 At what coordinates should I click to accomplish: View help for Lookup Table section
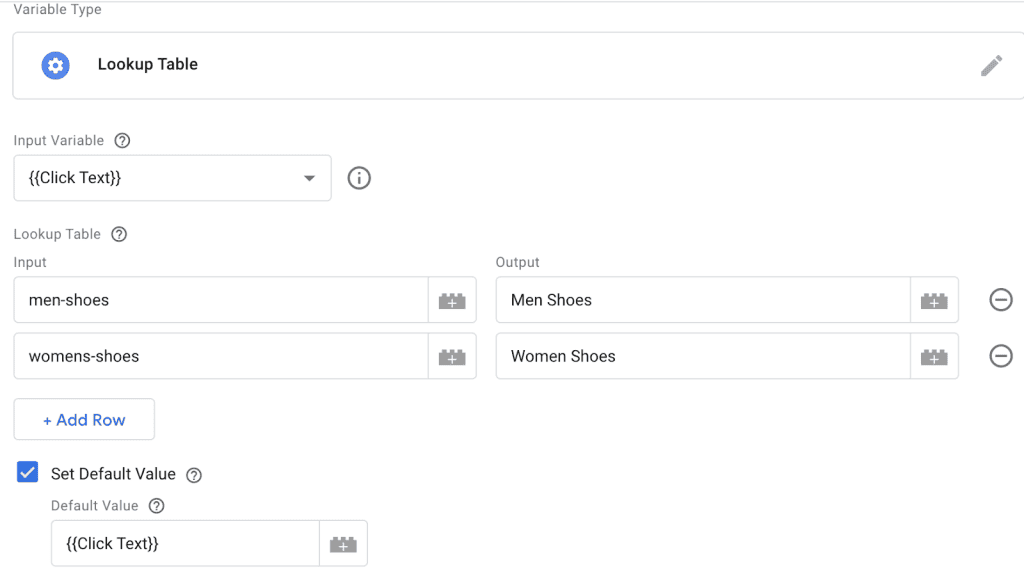(119, 234)
